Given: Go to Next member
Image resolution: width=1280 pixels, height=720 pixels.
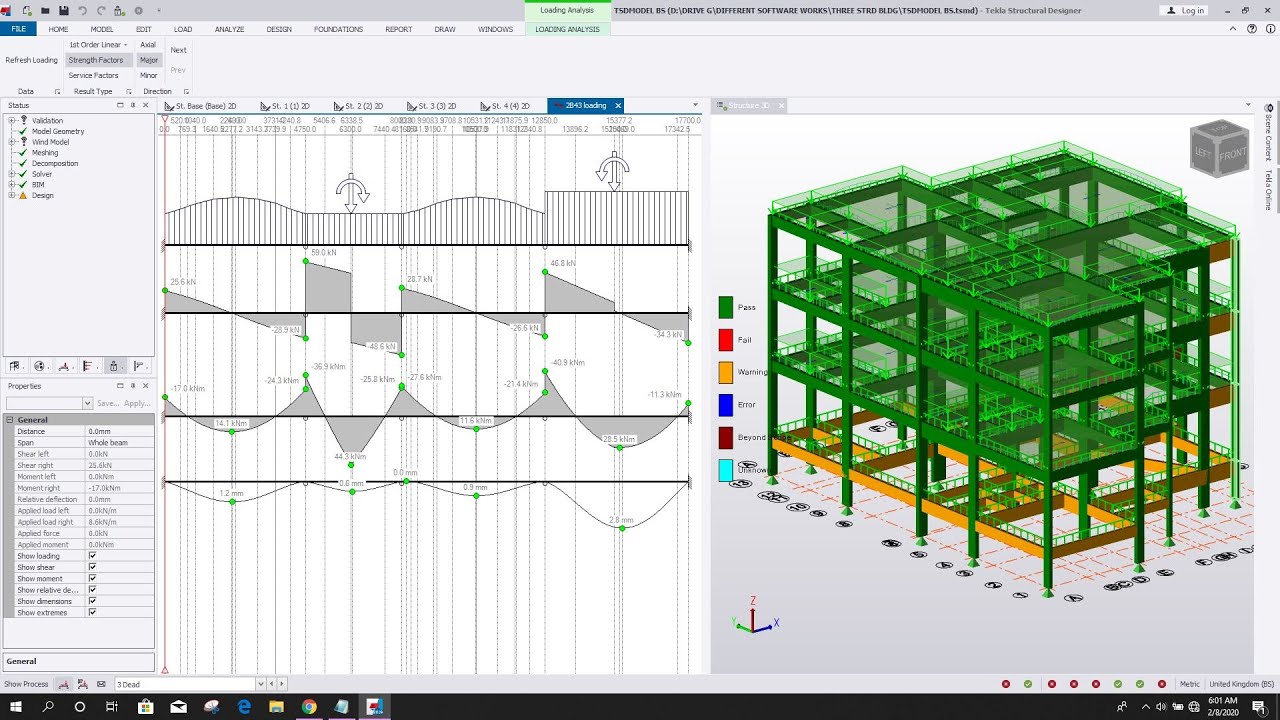Looking at the screenshot, I should pos(178,50).
